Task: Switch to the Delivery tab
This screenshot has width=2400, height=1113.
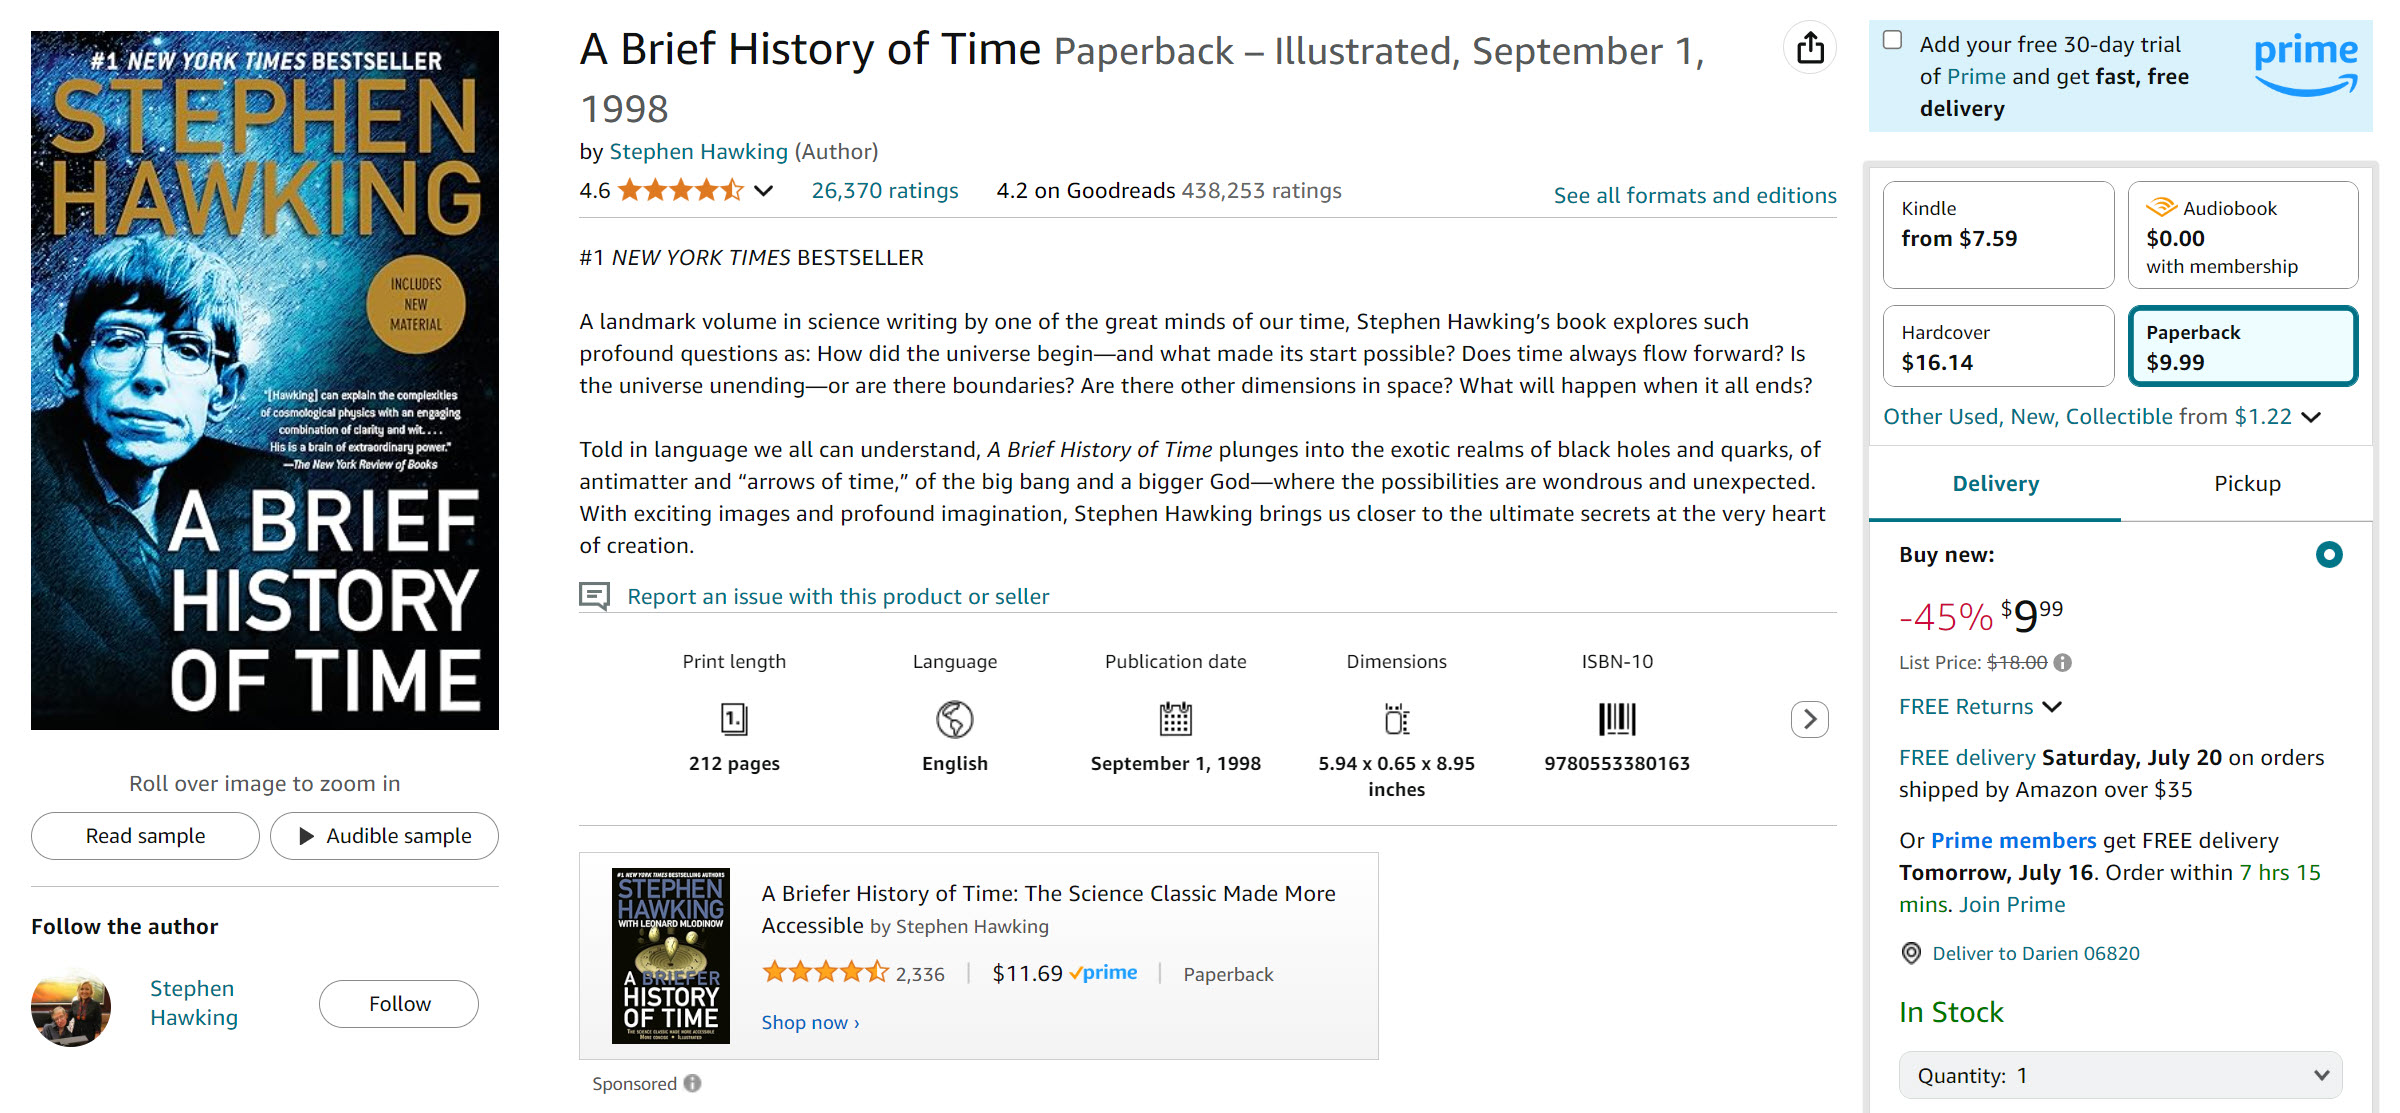Action: point(1996,483)
